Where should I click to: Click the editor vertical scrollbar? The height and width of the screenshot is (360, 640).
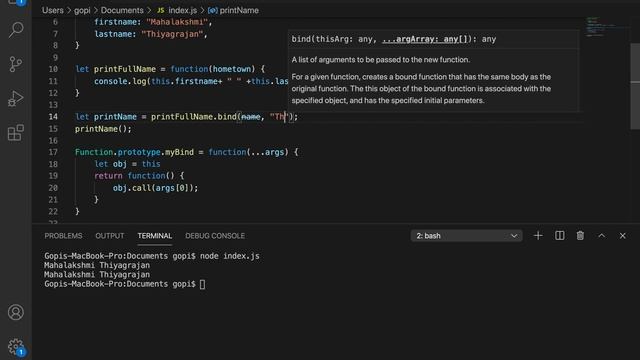point(635,86)
